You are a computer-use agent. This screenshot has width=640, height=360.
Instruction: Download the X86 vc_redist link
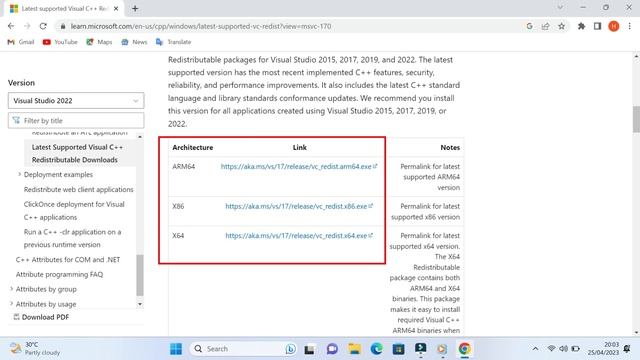[298, 207]
